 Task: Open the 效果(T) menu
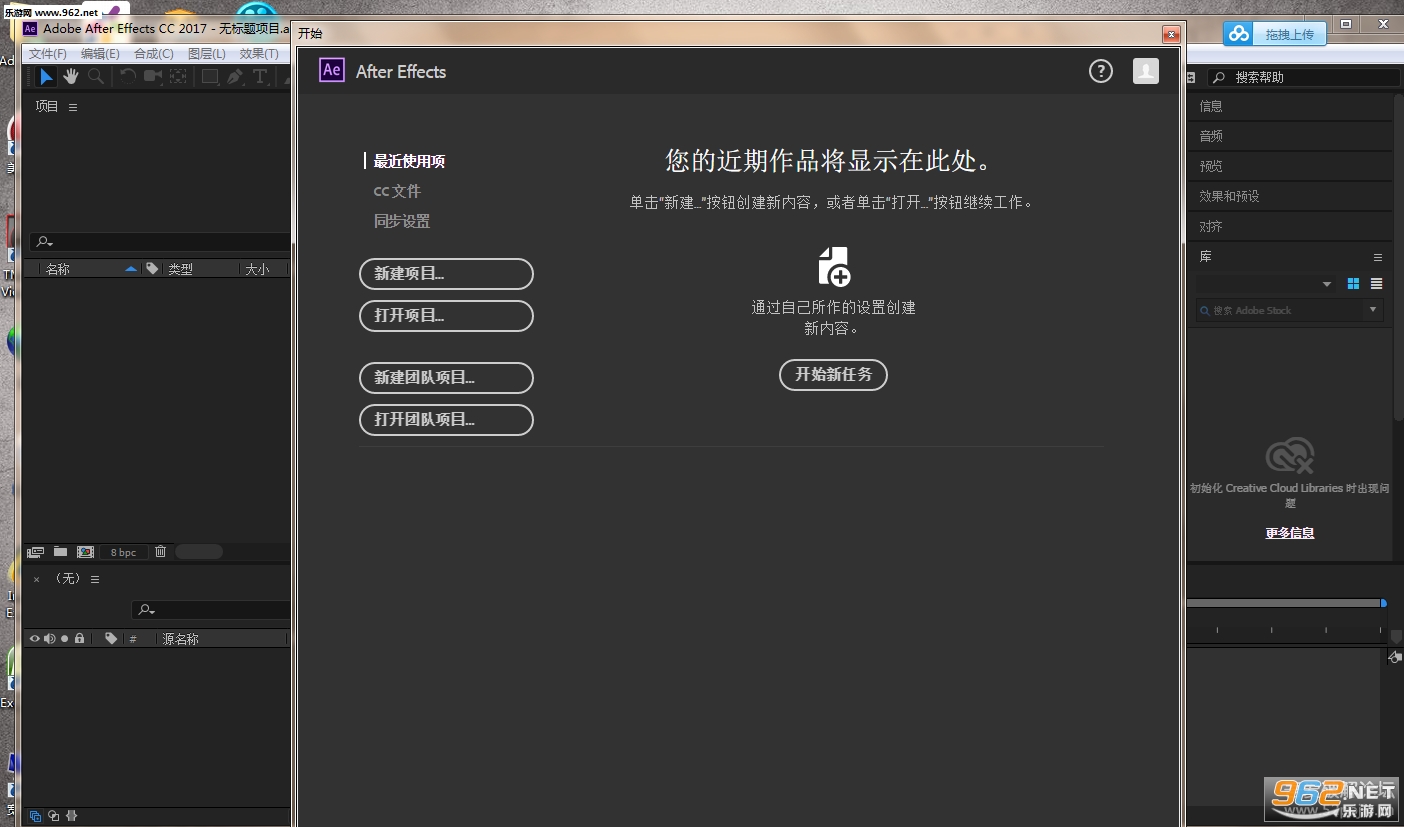260,53
